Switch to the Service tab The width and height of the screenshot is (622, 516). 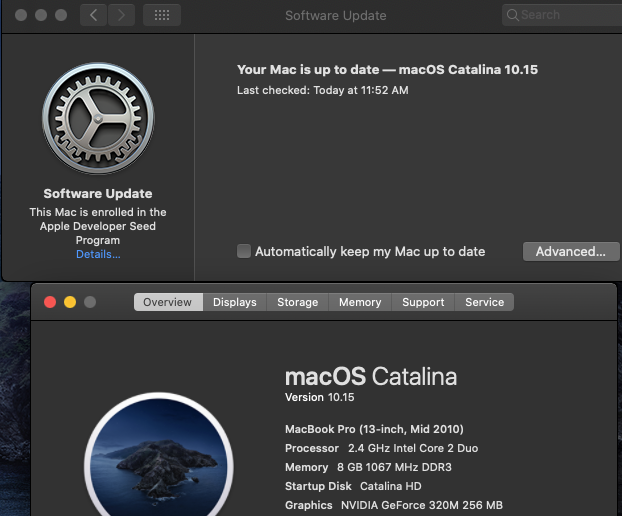click(x=484, y=302)
